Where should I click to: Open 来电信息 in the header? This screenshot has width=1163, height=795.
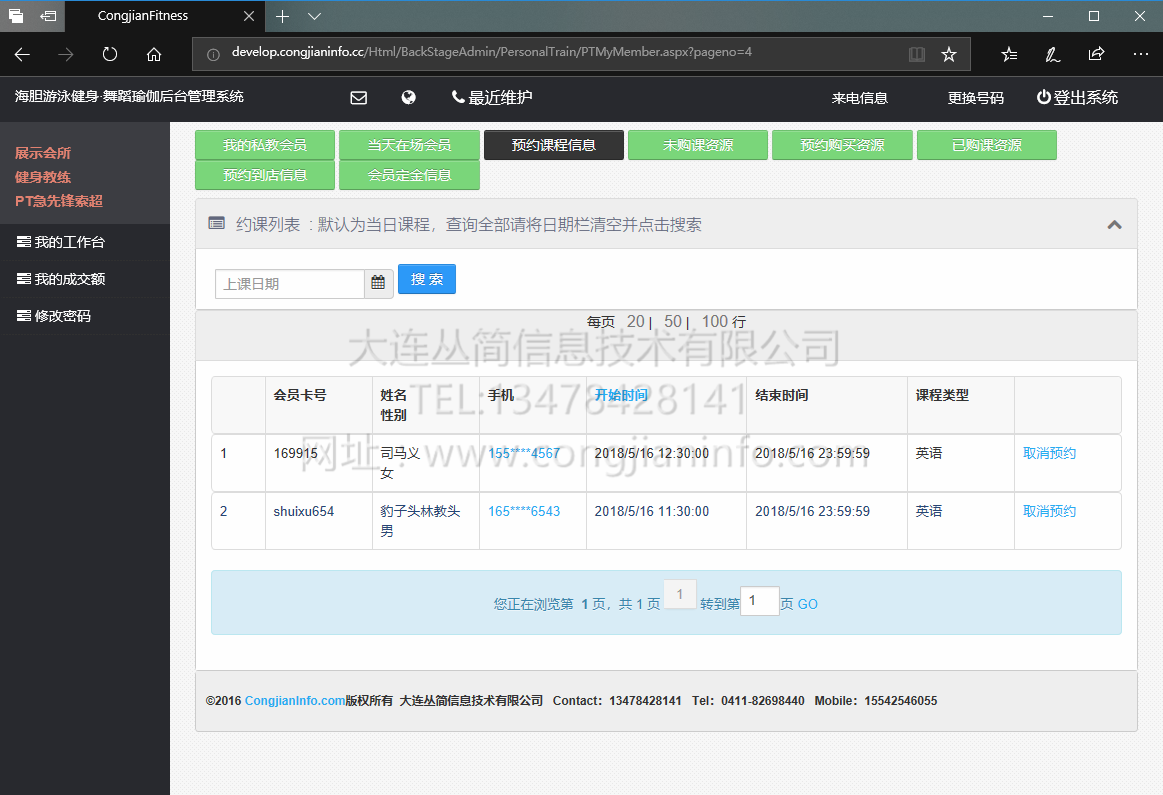(x=860, y=98)
